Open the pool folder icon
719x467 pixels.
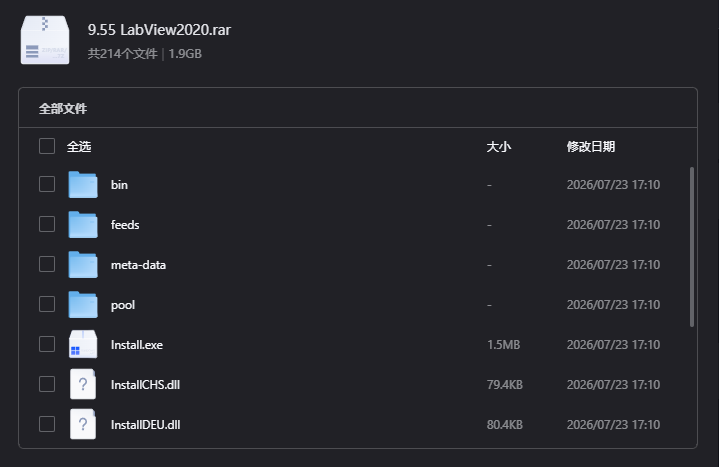point(83,304)
